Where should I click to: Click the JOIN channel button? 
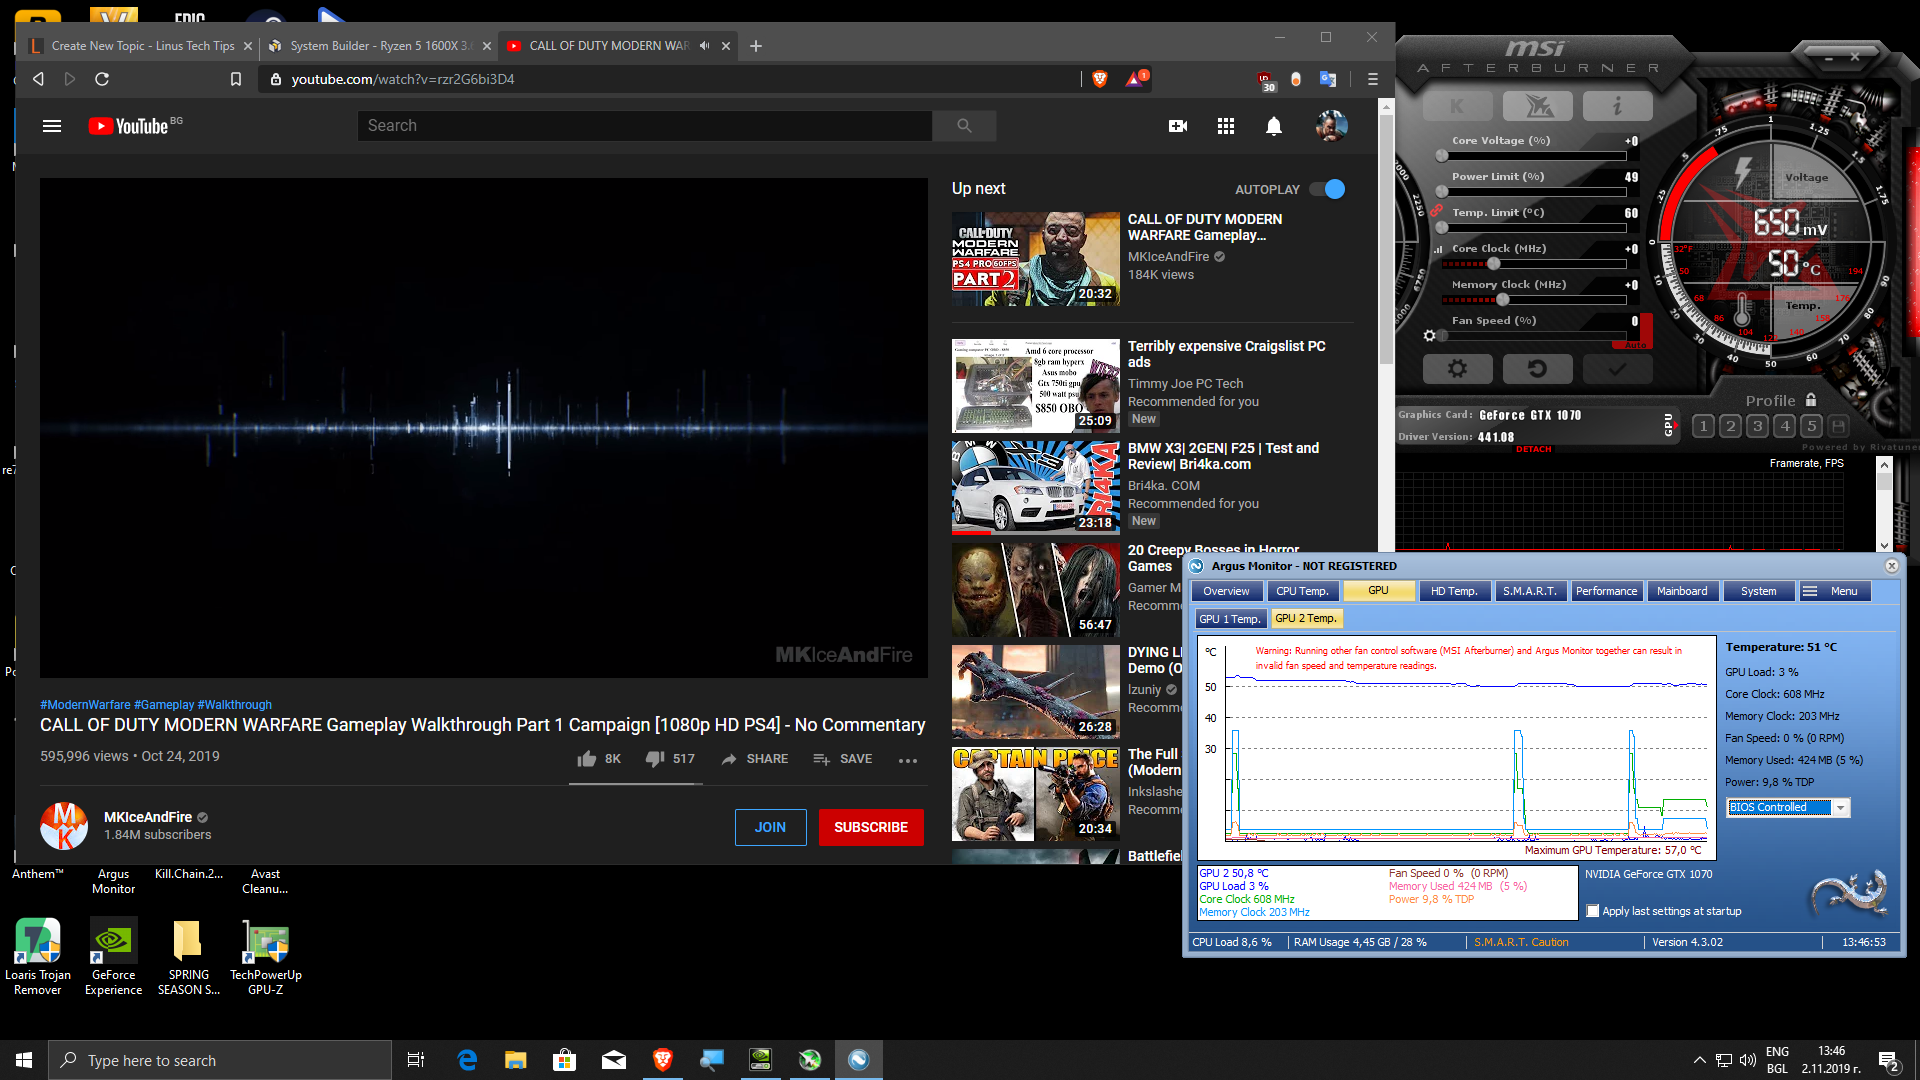(x=770, y=827)
